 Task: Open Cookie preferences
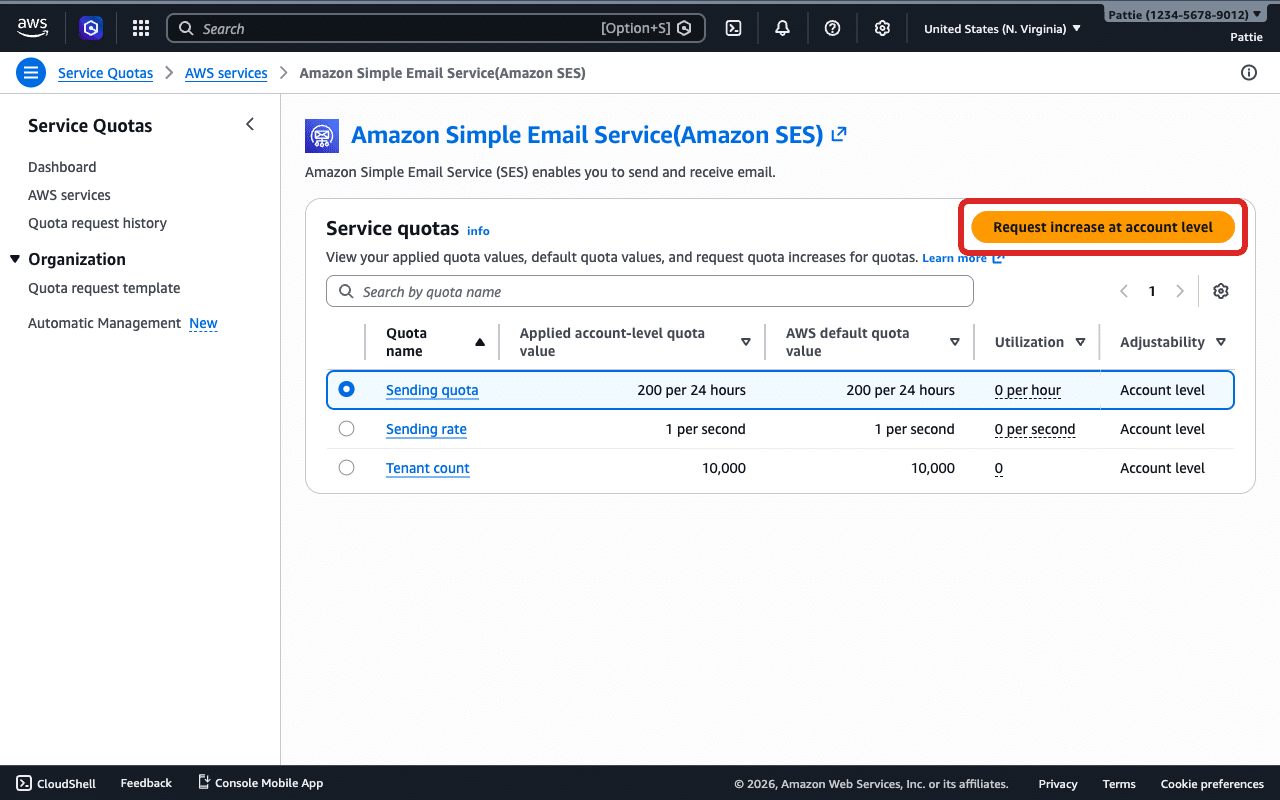(1212, 784)
